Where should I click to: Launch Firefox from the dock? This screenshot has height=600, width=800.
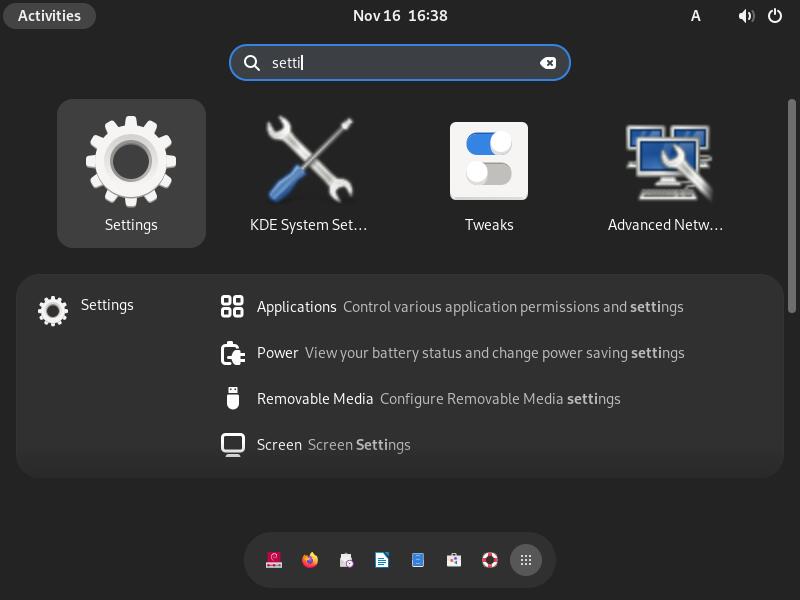tap(310, 560)
